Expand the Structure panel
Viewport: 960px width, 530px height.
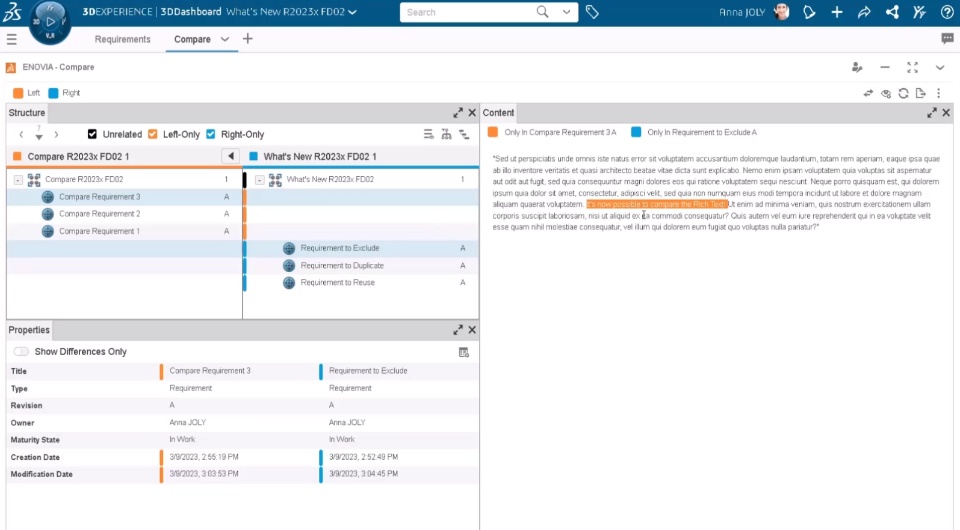[x=458, y=113]
